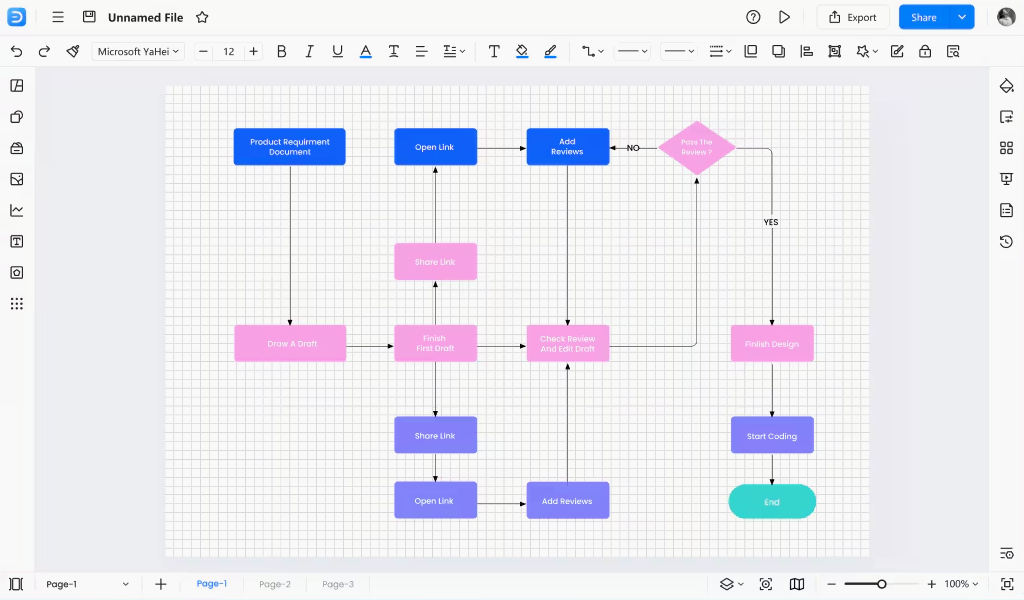Open the layers dropdown at bottom
This screenshot has width=1024, height=600.
click(x=731, y=584)
